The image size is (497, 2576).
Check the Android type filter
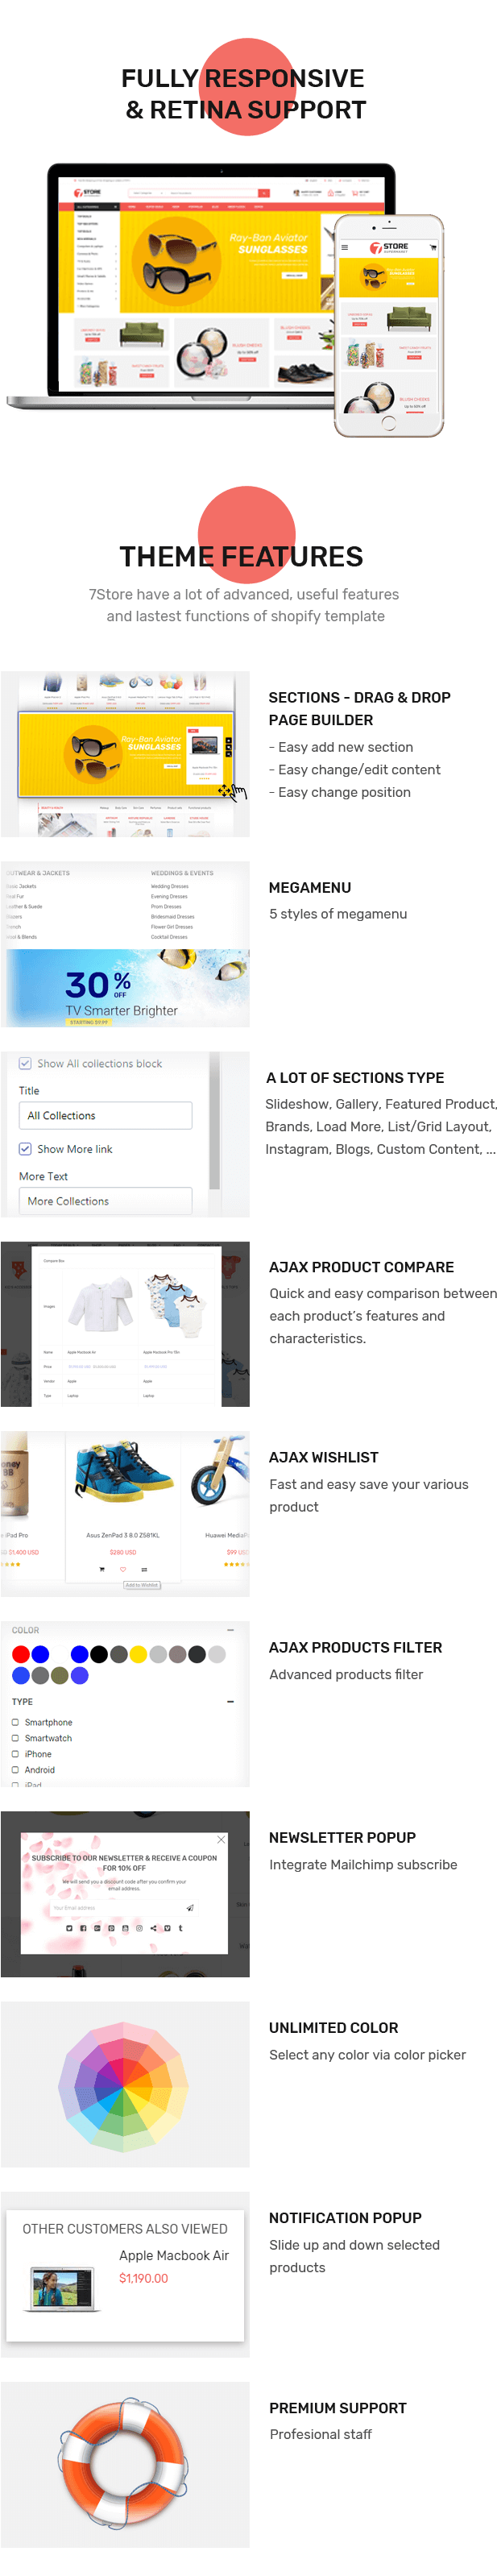(x=15, y=1770)
